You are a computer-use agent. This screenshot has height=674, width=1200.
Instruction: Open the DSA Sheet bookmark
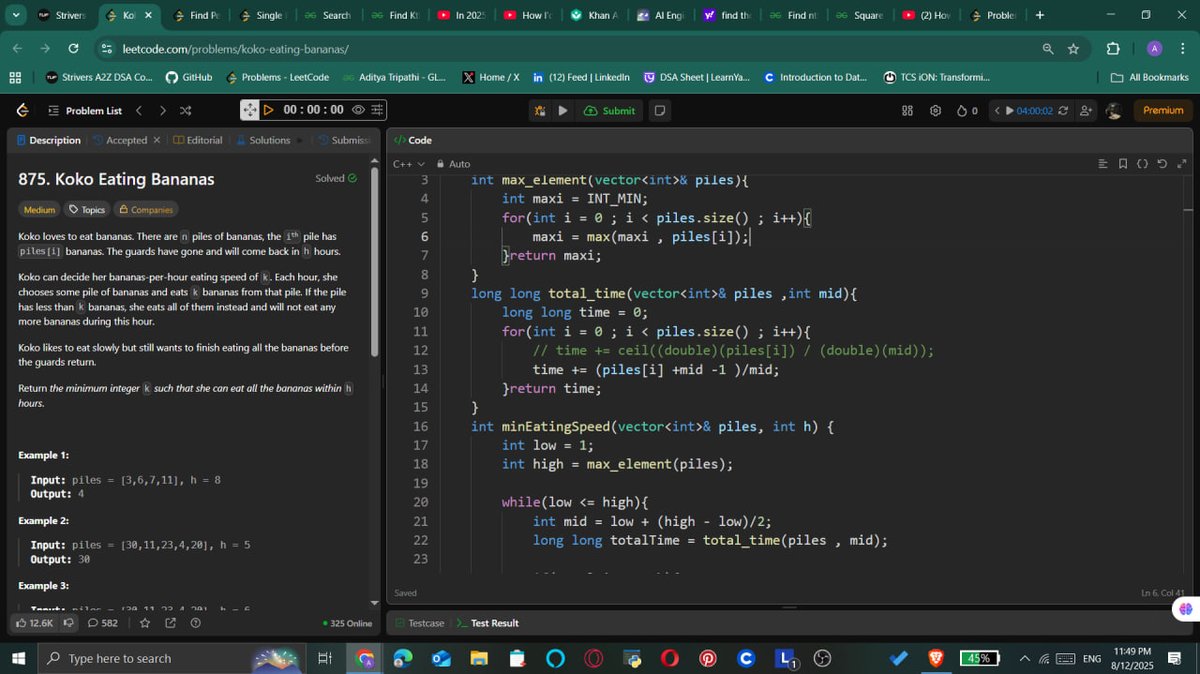coord(696,77)
